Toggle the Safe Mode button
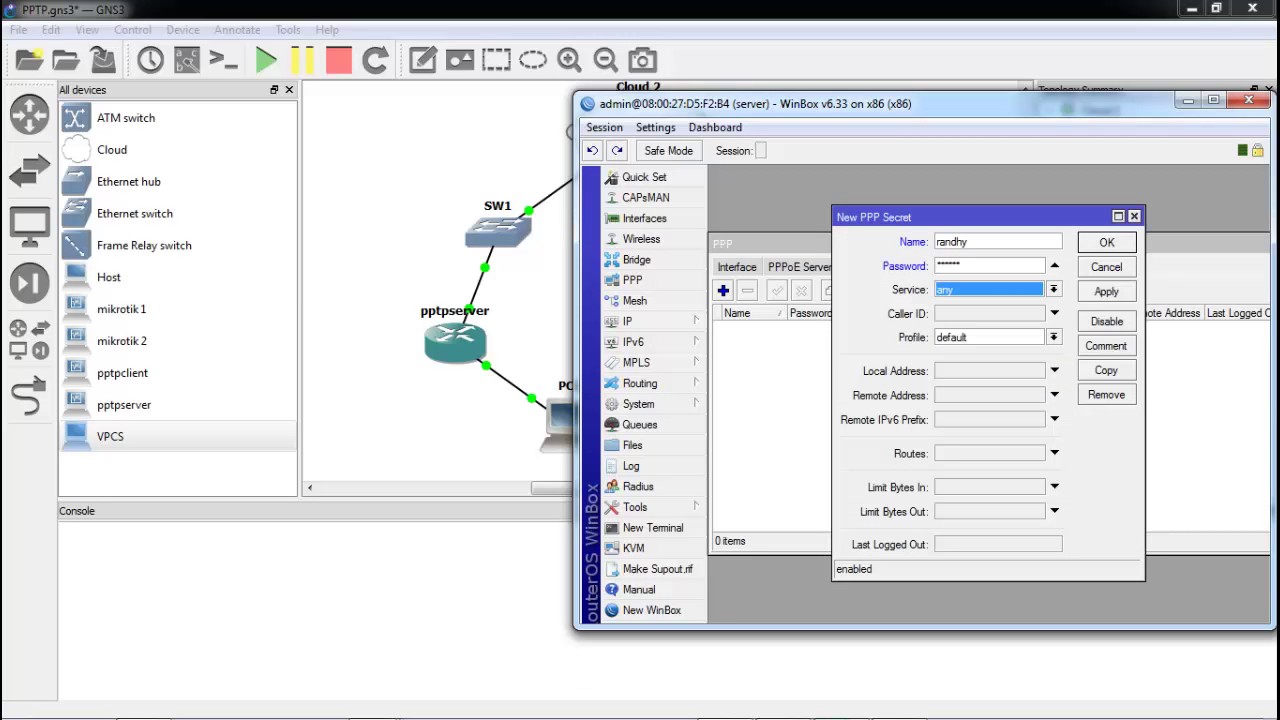 point(668,151)
